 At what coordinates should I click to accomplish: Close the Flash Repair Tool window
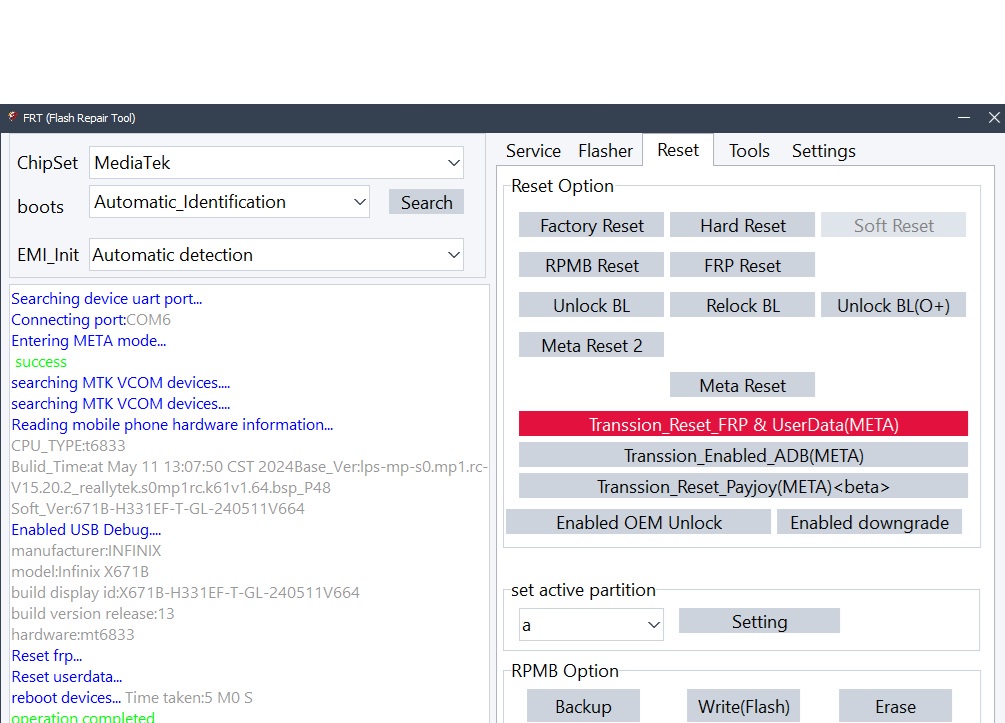(x=993, y=117)
